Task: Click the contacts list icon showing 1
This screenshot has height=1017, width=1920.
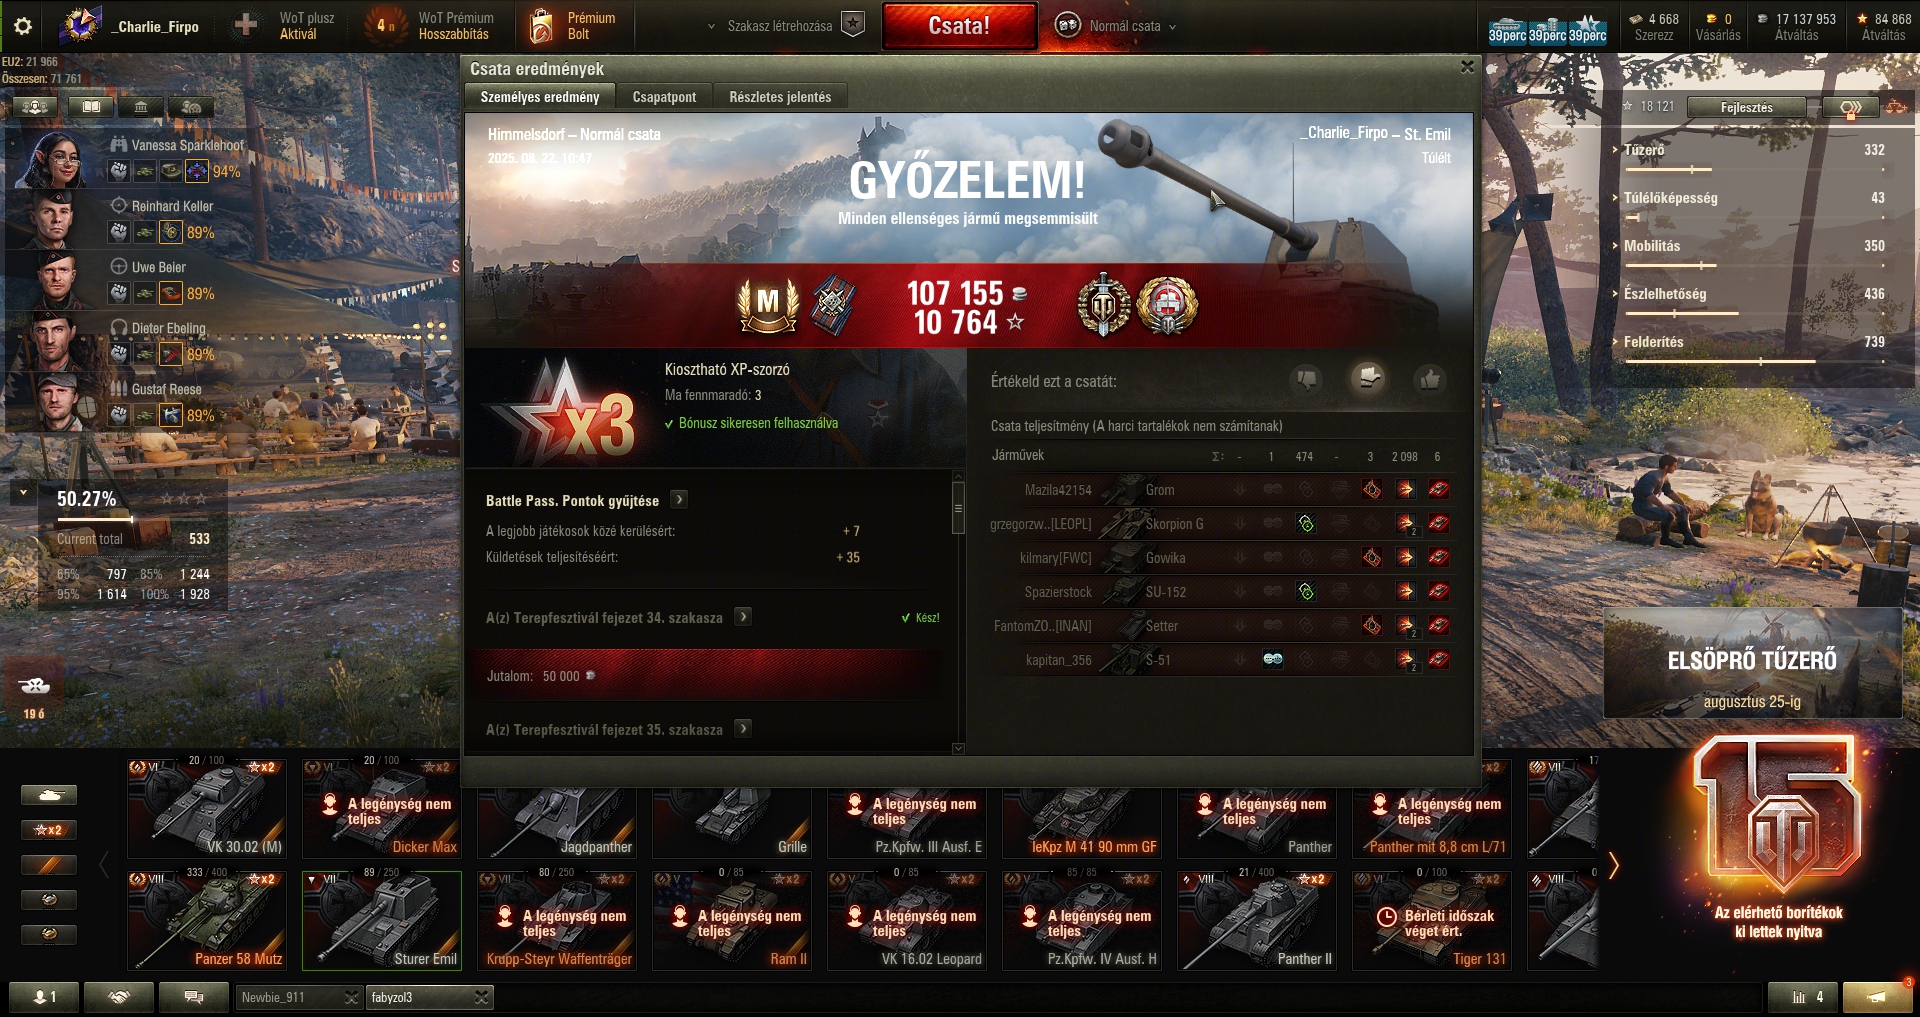Action: [45, 997]
